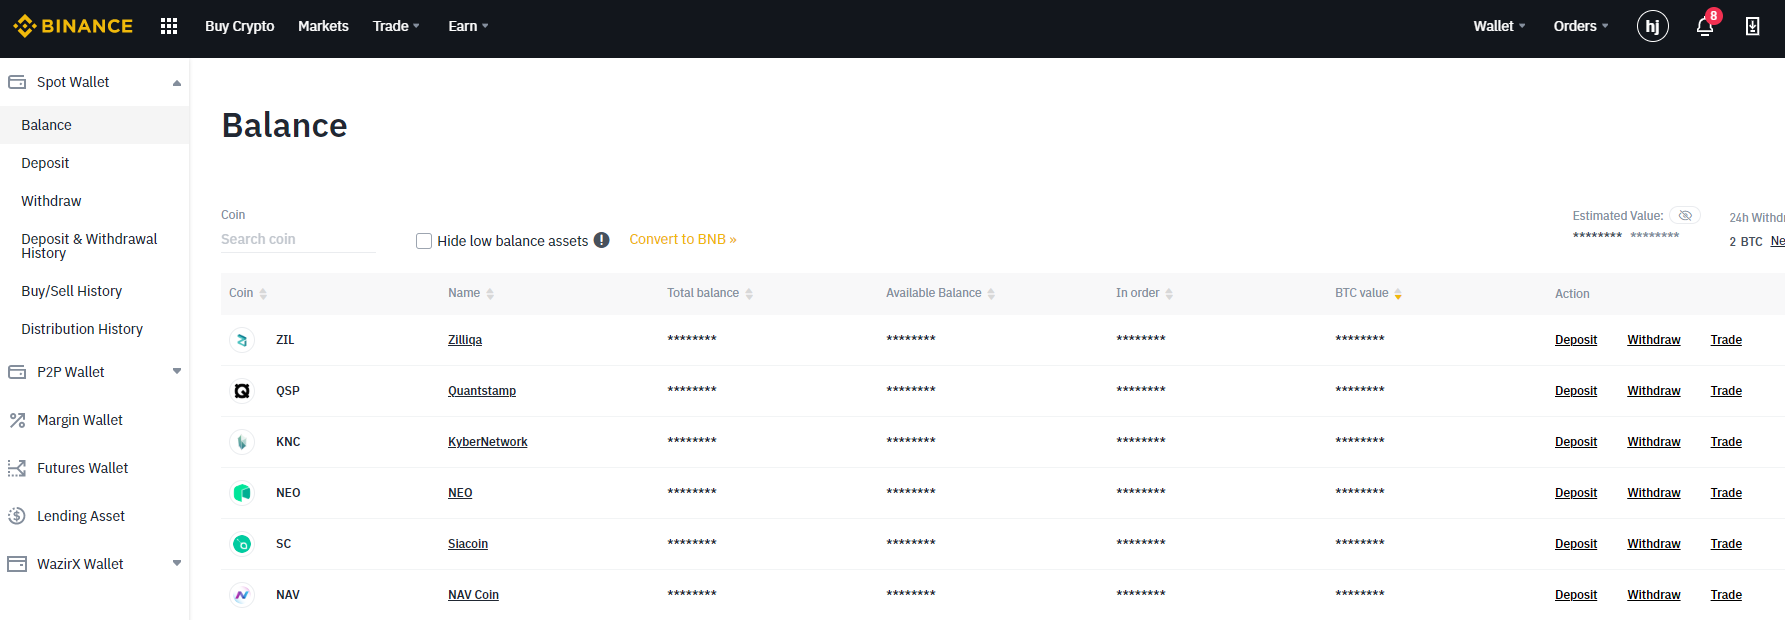Open the Markets page
1785x620 pixels.
point(323,26)
